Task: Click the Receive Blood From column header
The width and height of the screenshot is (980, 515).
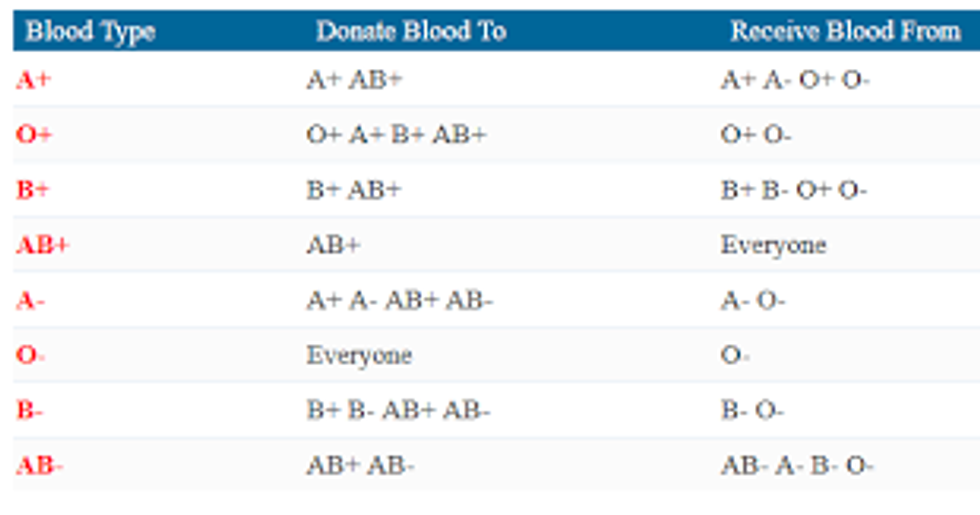Action: (x=845, y=32)
